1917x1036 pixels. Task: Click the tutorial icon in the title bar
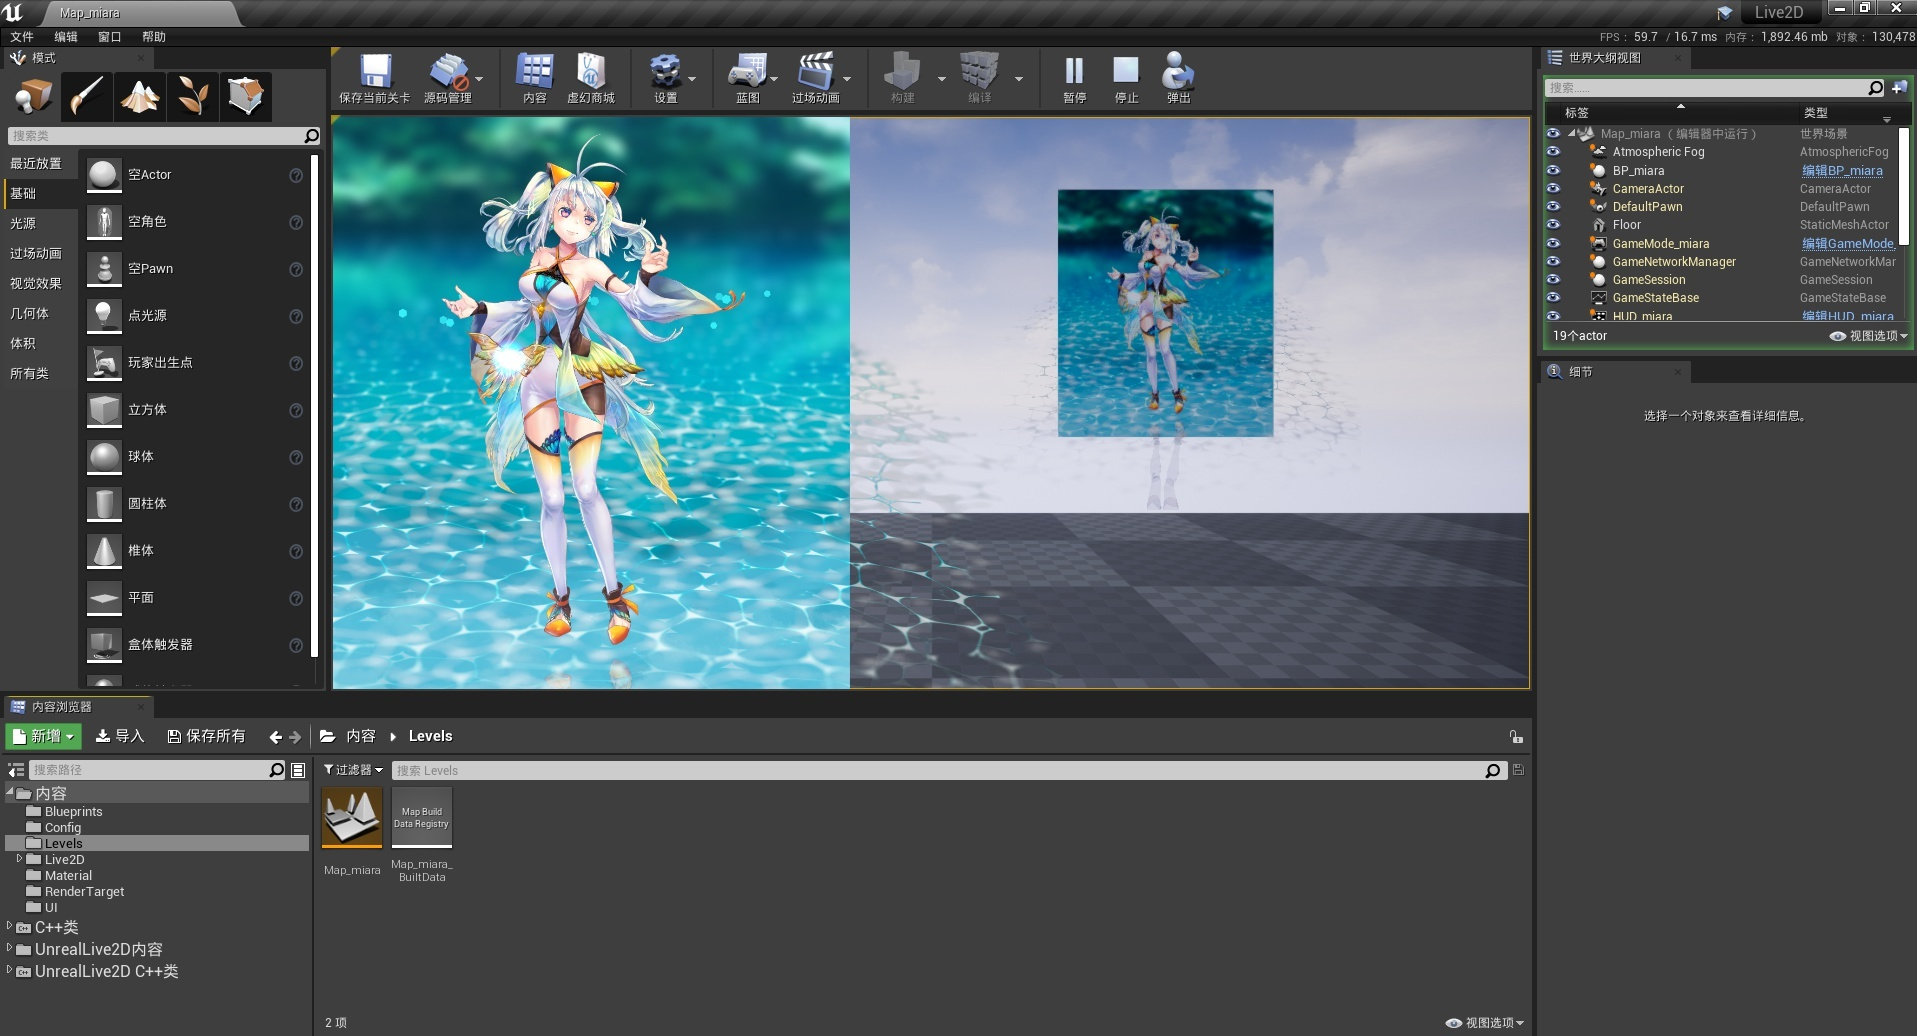click(1724, 13)
